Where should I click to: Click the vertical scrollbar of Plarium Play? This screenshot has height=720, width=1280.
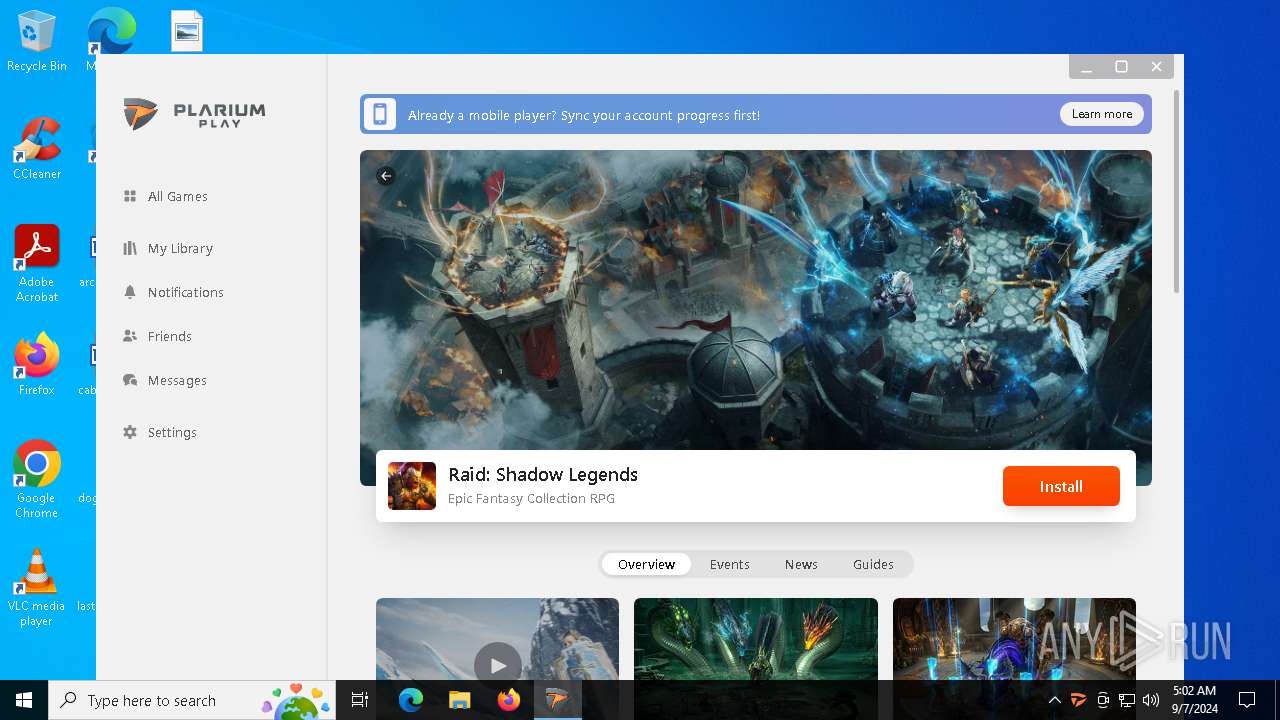1177,192
